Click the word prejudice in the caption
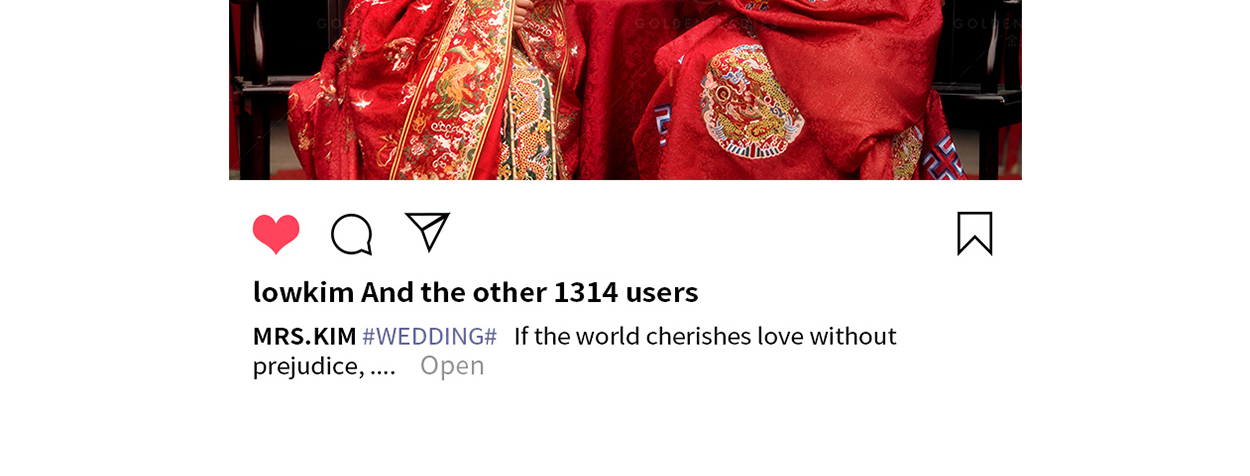 click(307, 366)
